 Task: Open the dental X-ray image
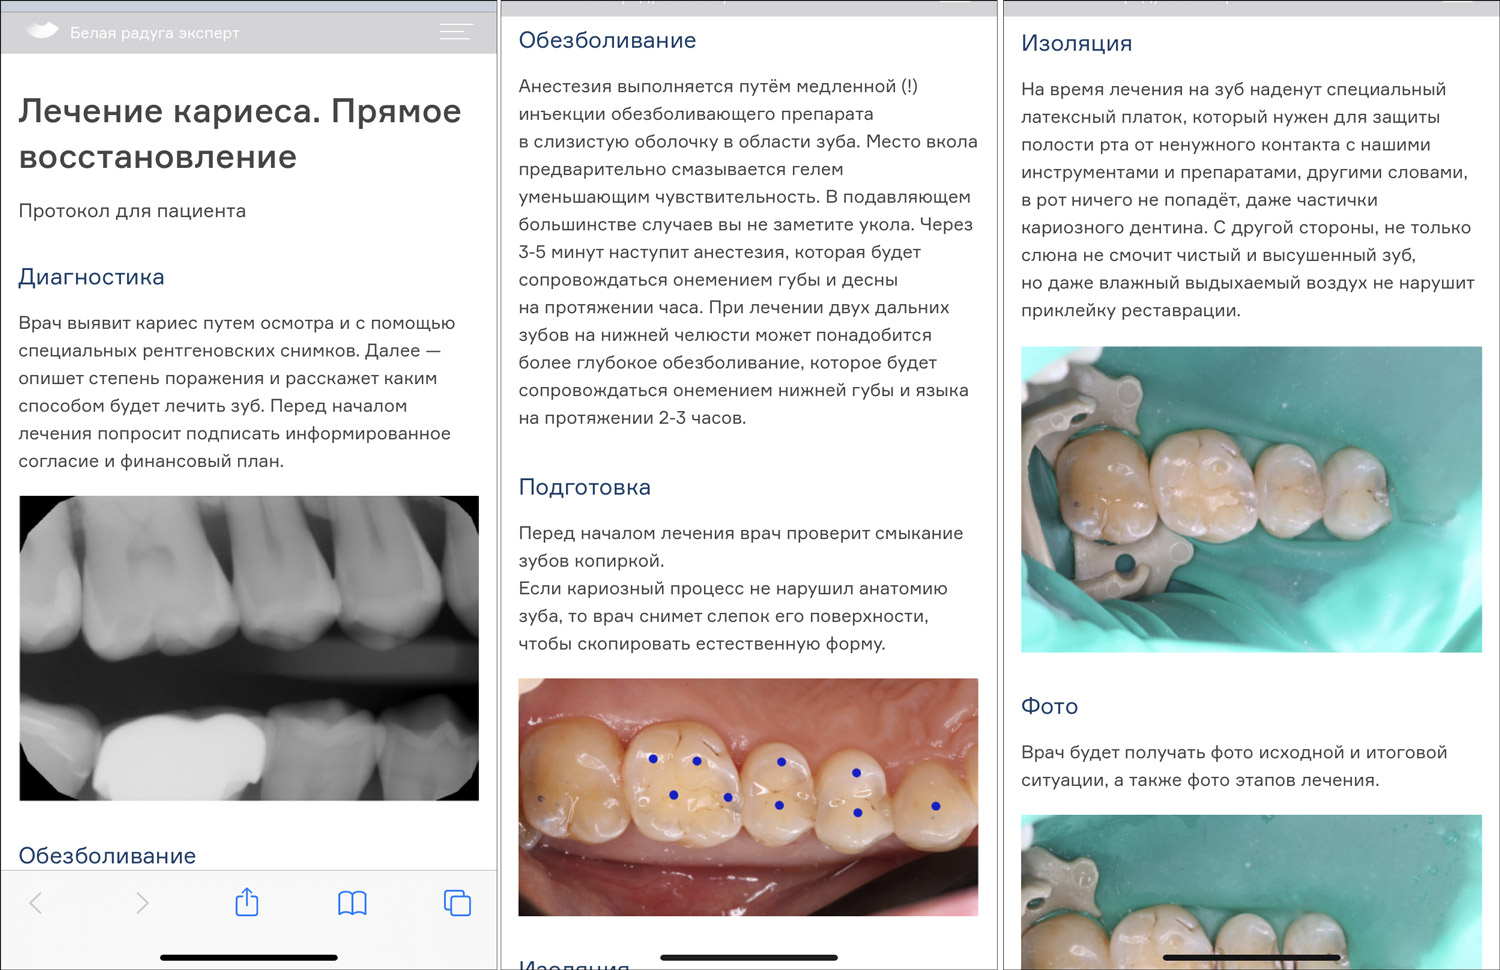[x=249, y=648]
